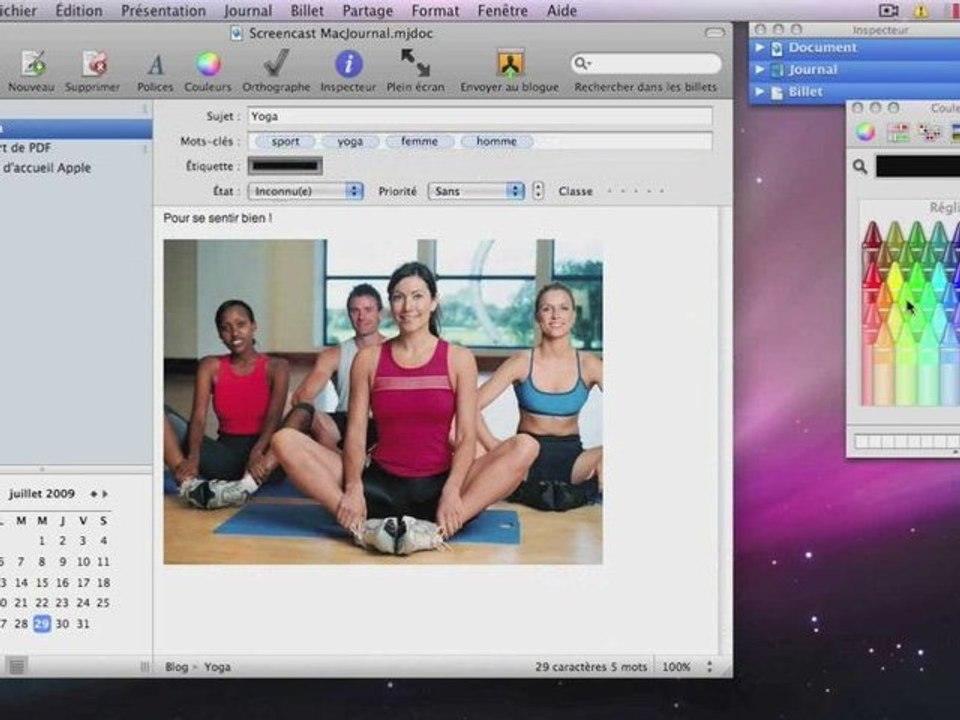
Task: Open the État dropdown showing Inconnu(e)
Action: pyautogui.click(x=306, y=191)
